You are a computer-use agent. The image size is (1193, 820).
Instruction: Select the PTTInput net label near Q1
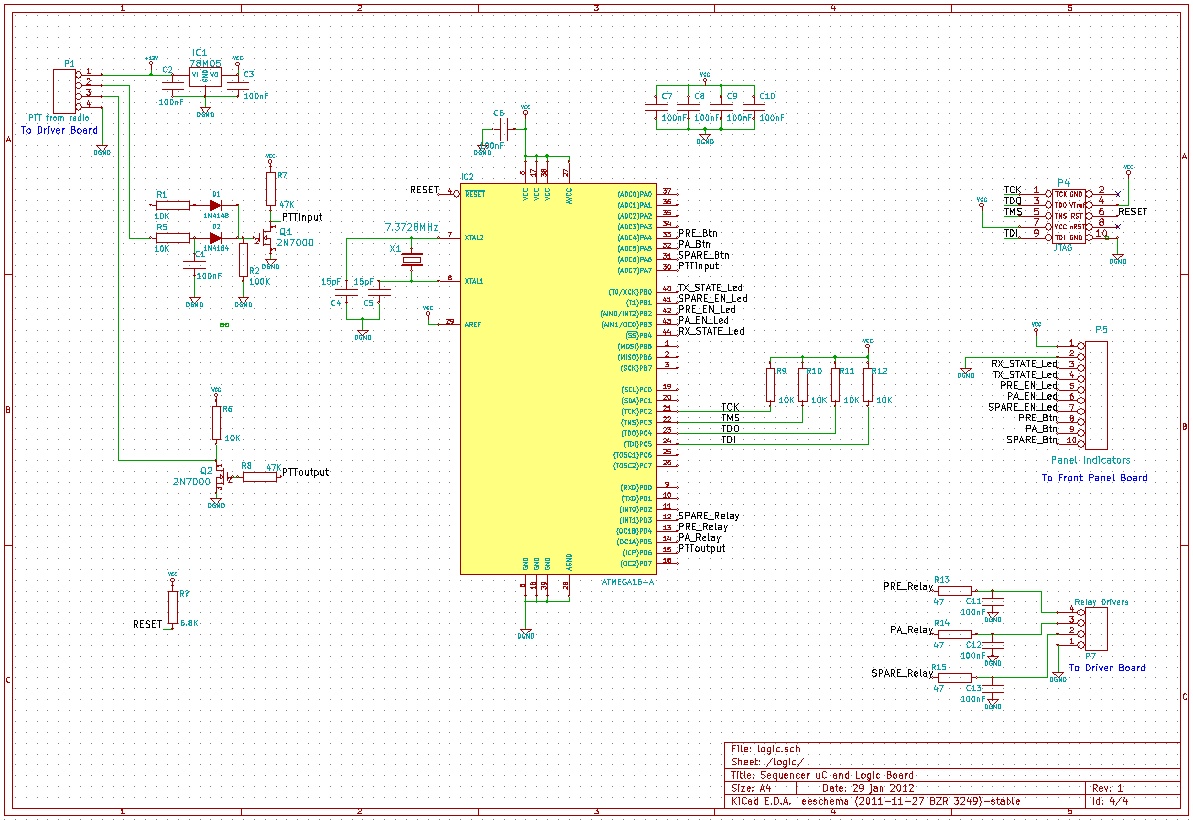tap(302, 217)
